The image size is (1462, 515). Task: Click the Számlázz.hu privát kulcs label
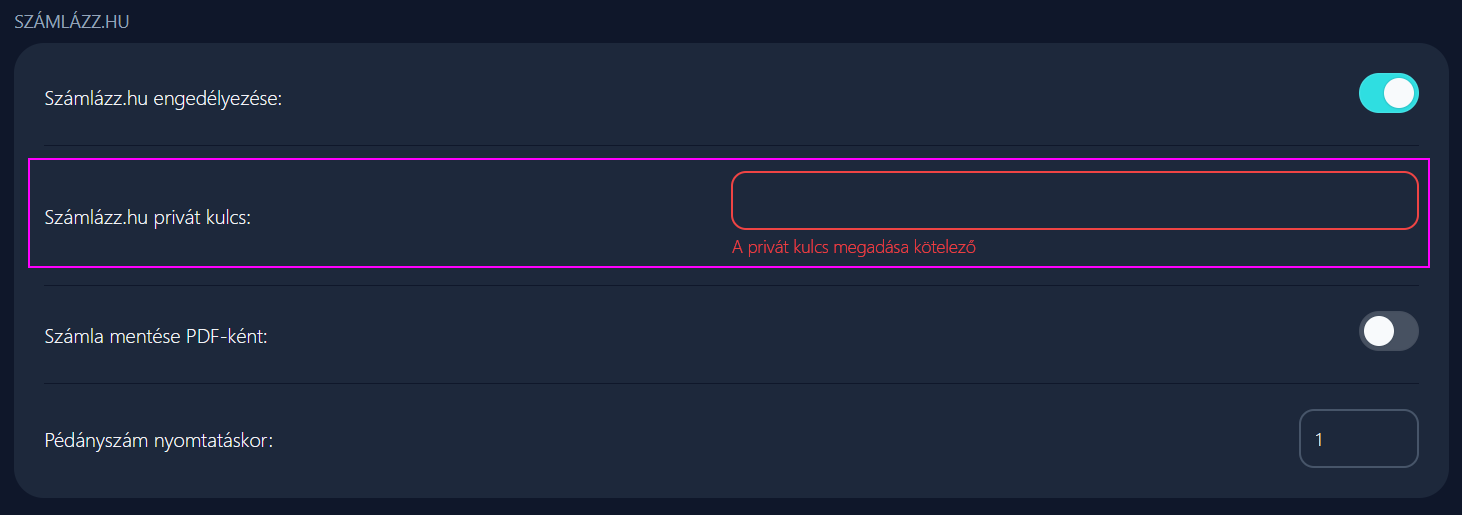click(148, 216)
